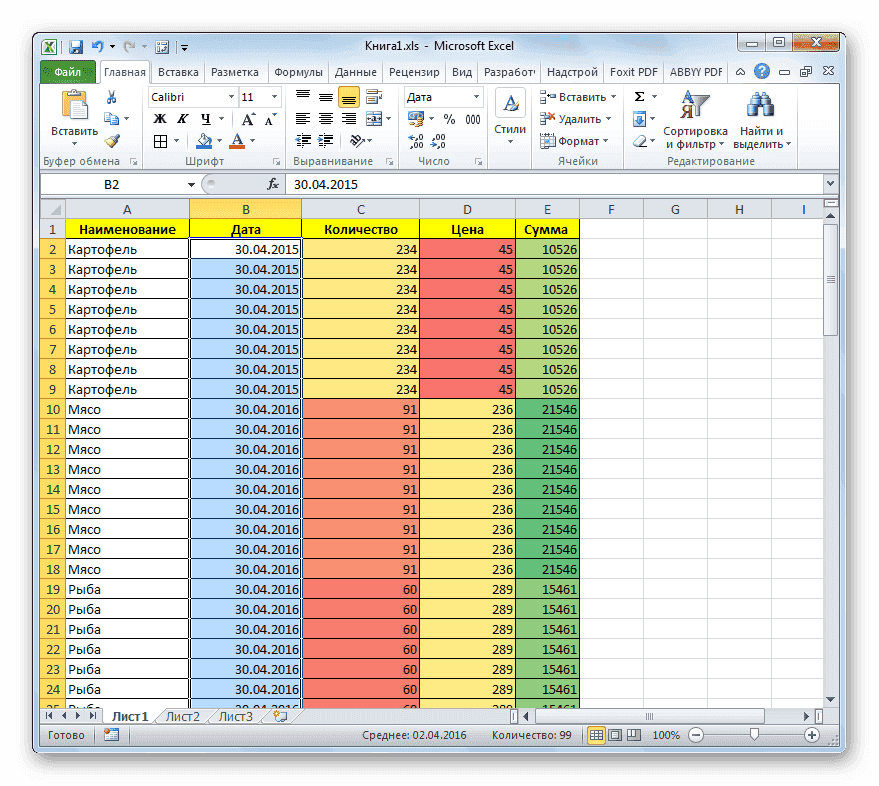Open the AutoSum Σ function
879x786 pixels.
(639, 96)
